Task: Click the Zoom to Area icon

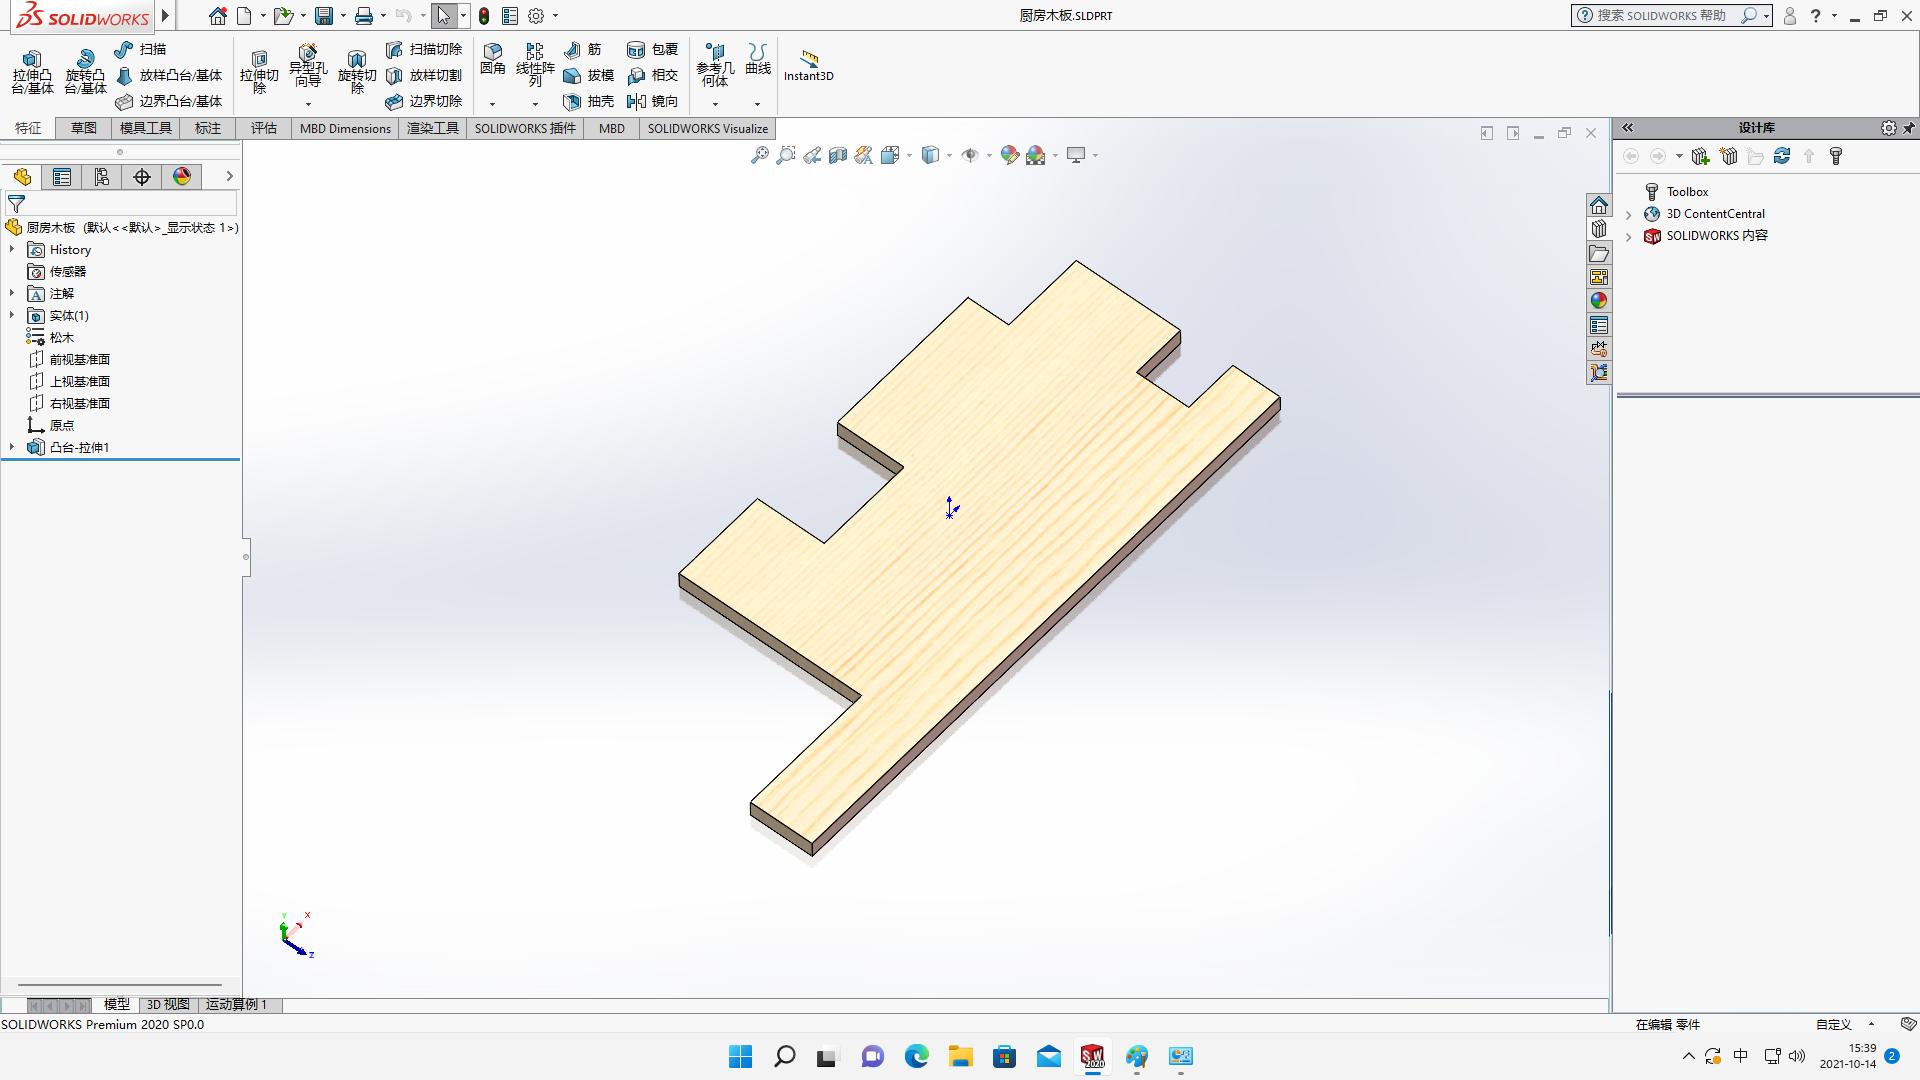Action: point(786,155)
